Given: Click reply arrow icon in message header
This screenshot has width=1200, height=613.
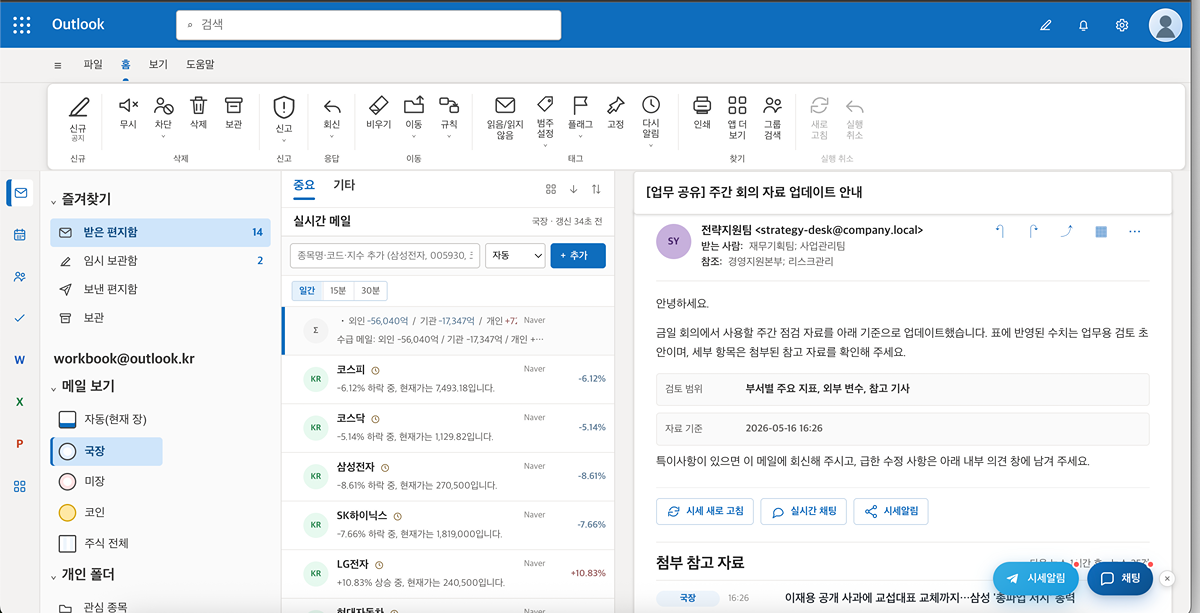Looking at the screenshot, I should 1000,231.
